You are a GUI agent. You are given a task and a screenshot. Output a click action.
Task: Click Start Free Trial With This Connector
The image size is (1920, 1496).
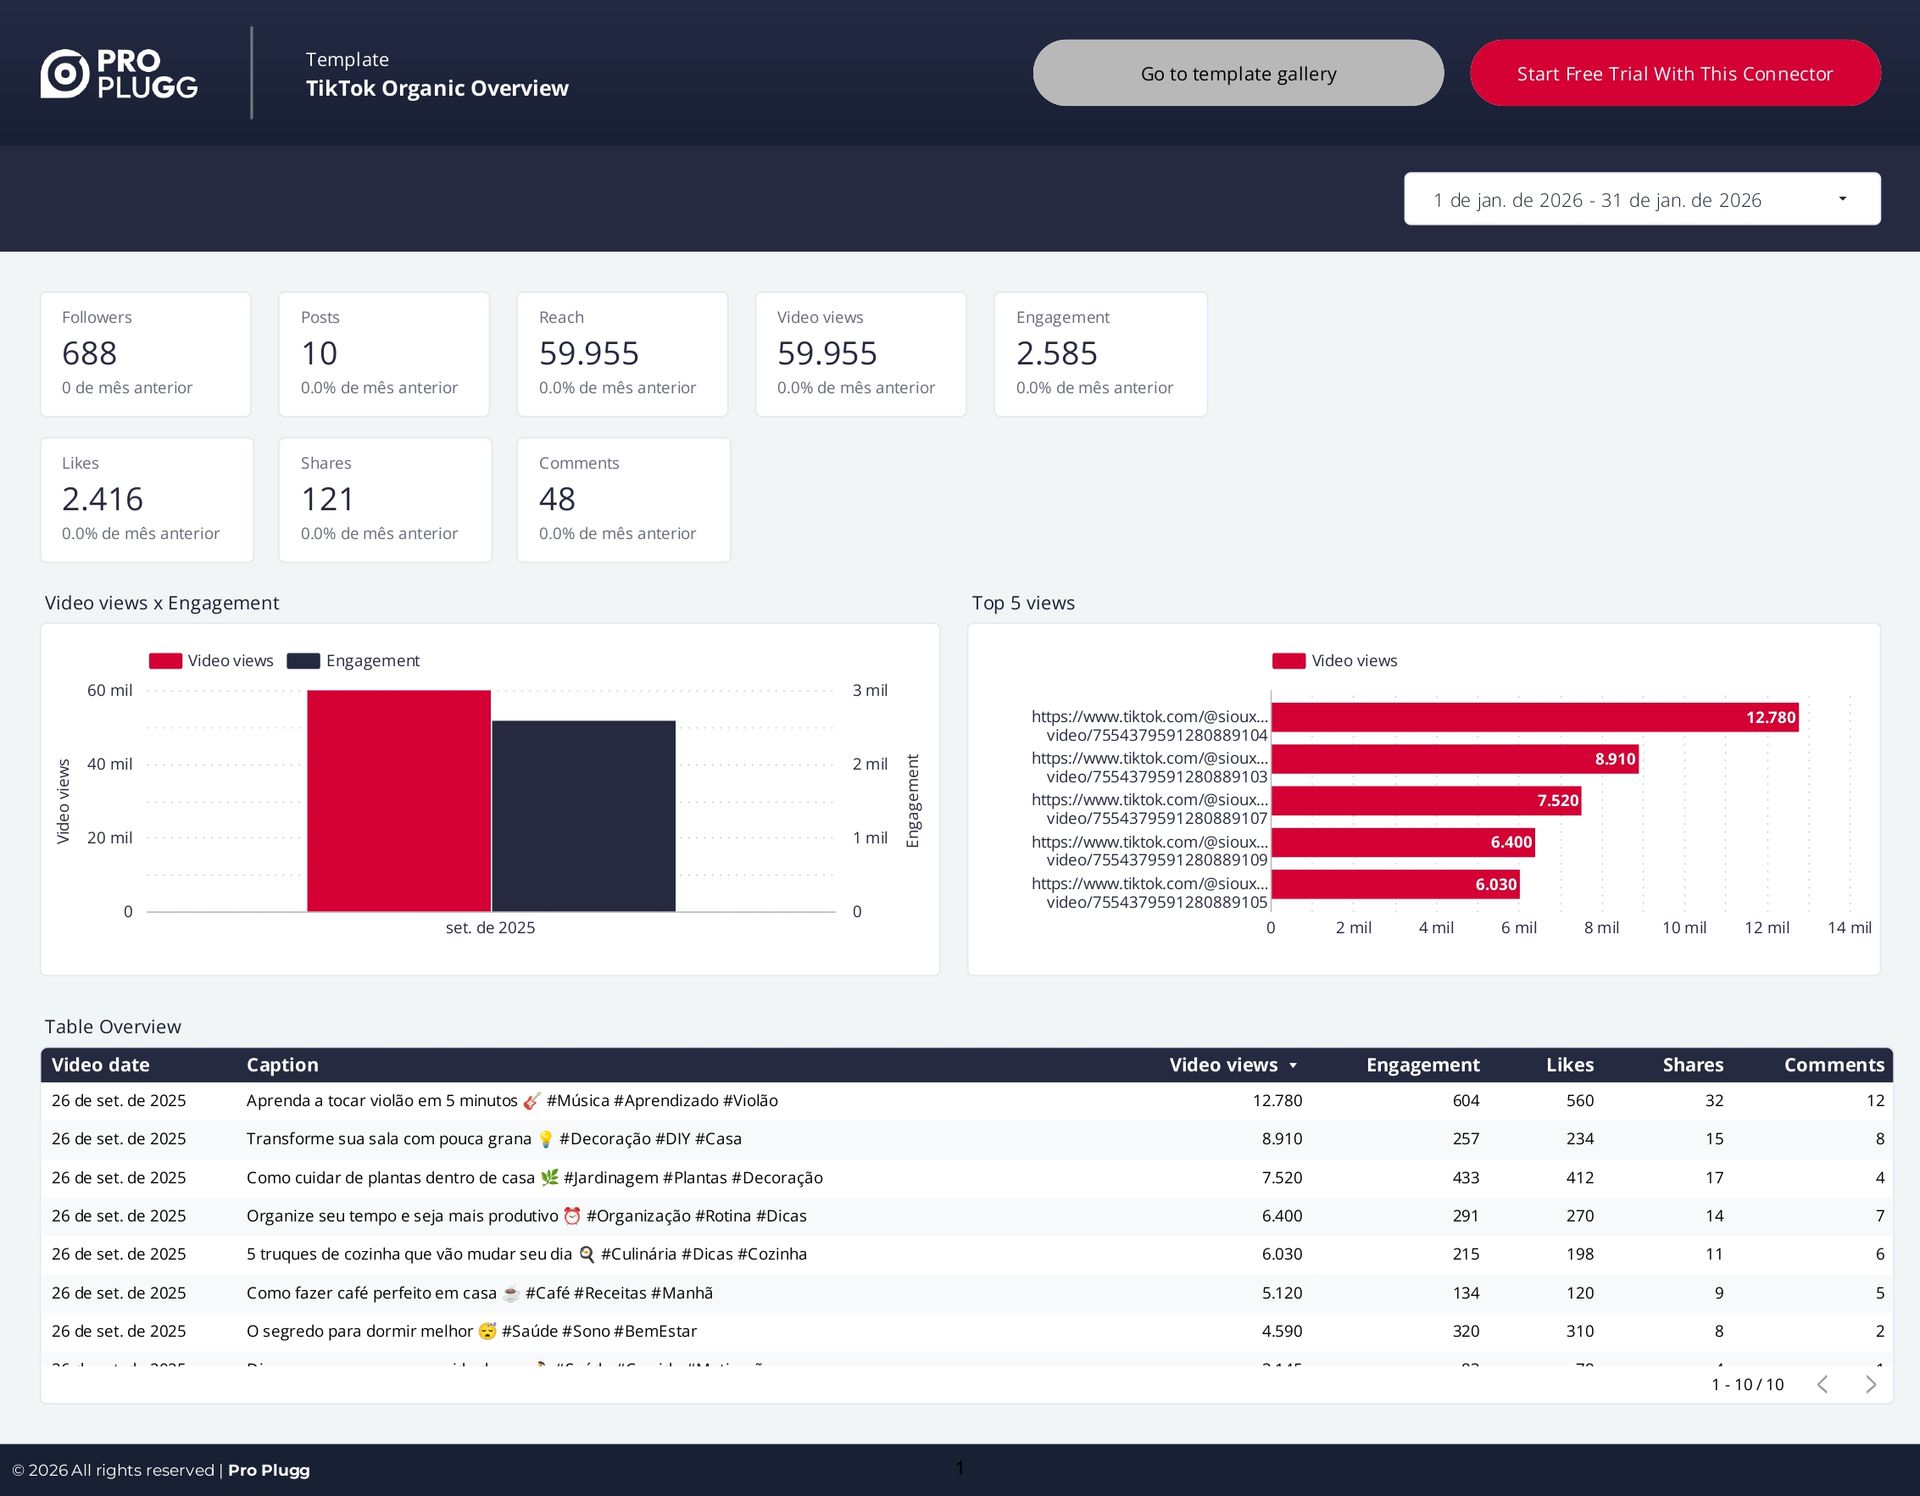tap(1674, 73)
